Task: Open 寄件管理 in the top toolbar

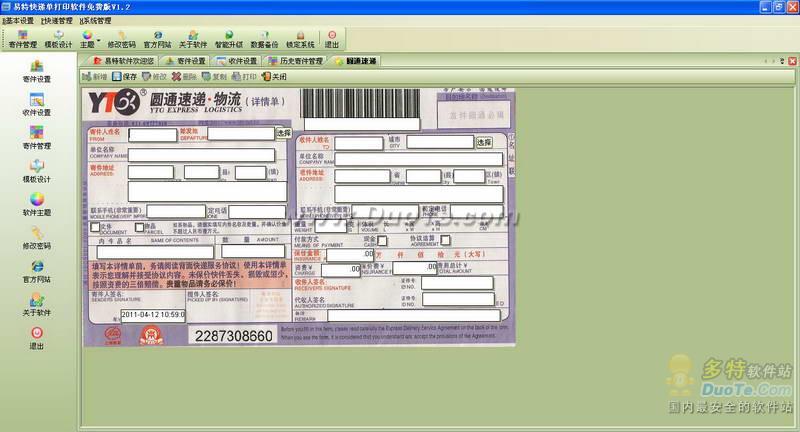Action: pos(22,39)
